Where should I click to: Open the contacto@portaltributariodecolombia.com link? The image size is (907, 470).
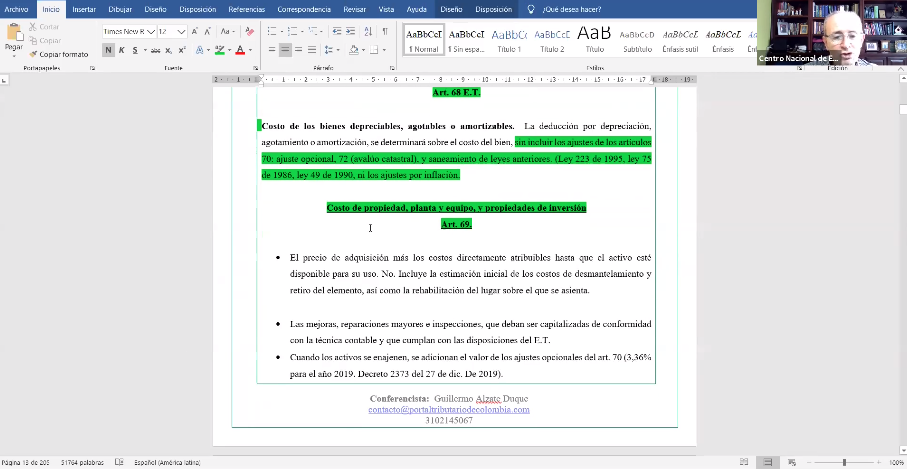click(x=449, y=409)
